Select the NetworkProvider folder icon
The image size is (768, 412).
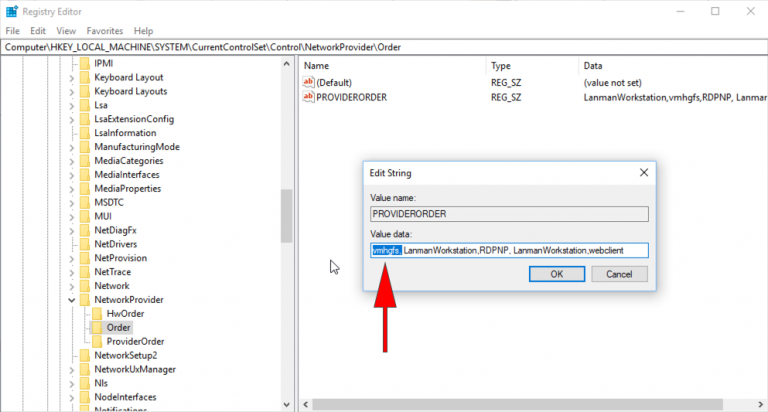85,300
